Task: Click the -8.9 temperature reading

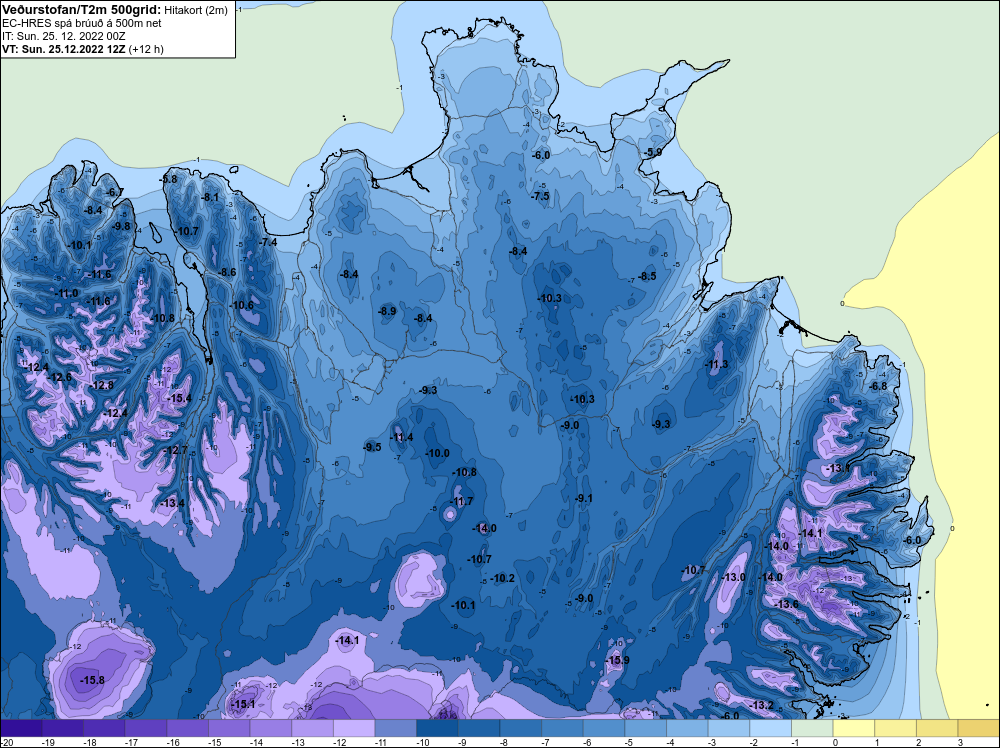Action: [x=387, y=311]
